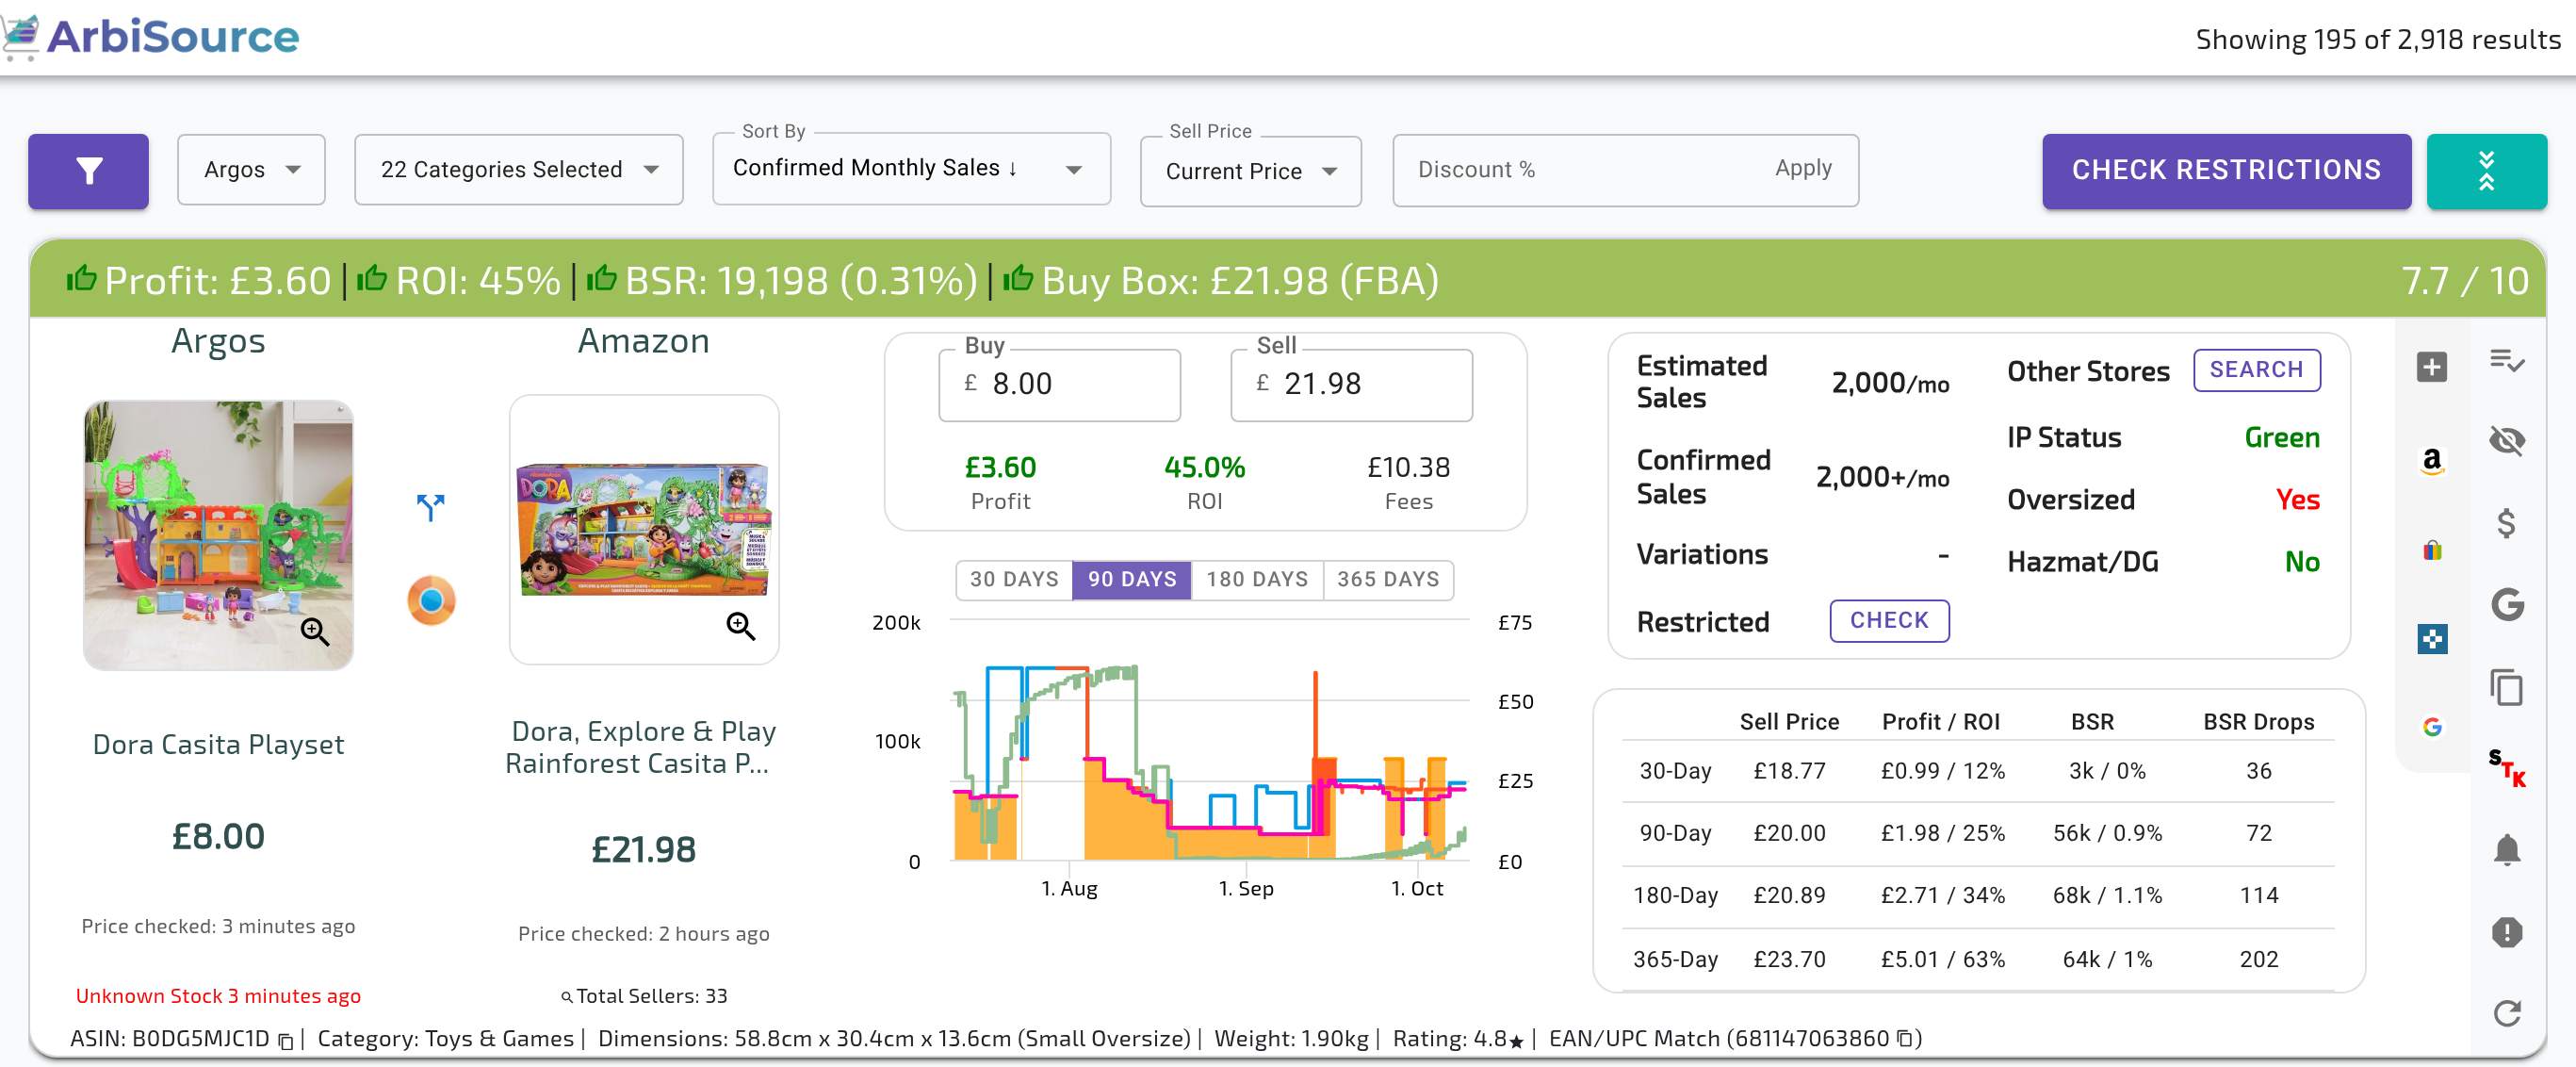2576x1067 pixels.
Task: Open the Sort By Confirmed Monthly Sales dropdown
Action: pos(911,169)
